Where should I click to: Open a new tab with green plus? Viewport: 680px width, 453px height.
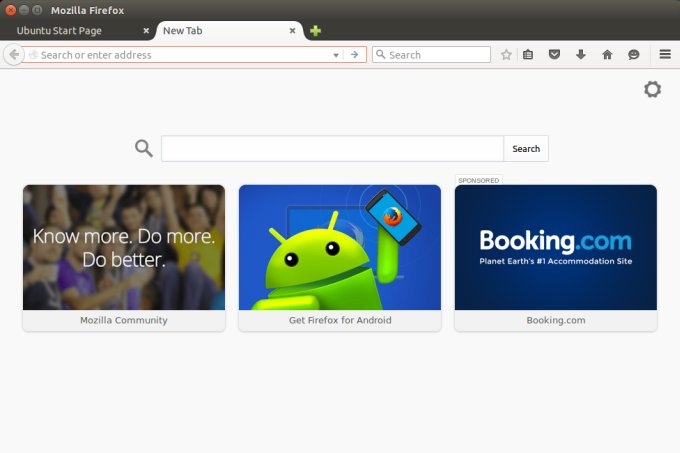coord(315,31)
